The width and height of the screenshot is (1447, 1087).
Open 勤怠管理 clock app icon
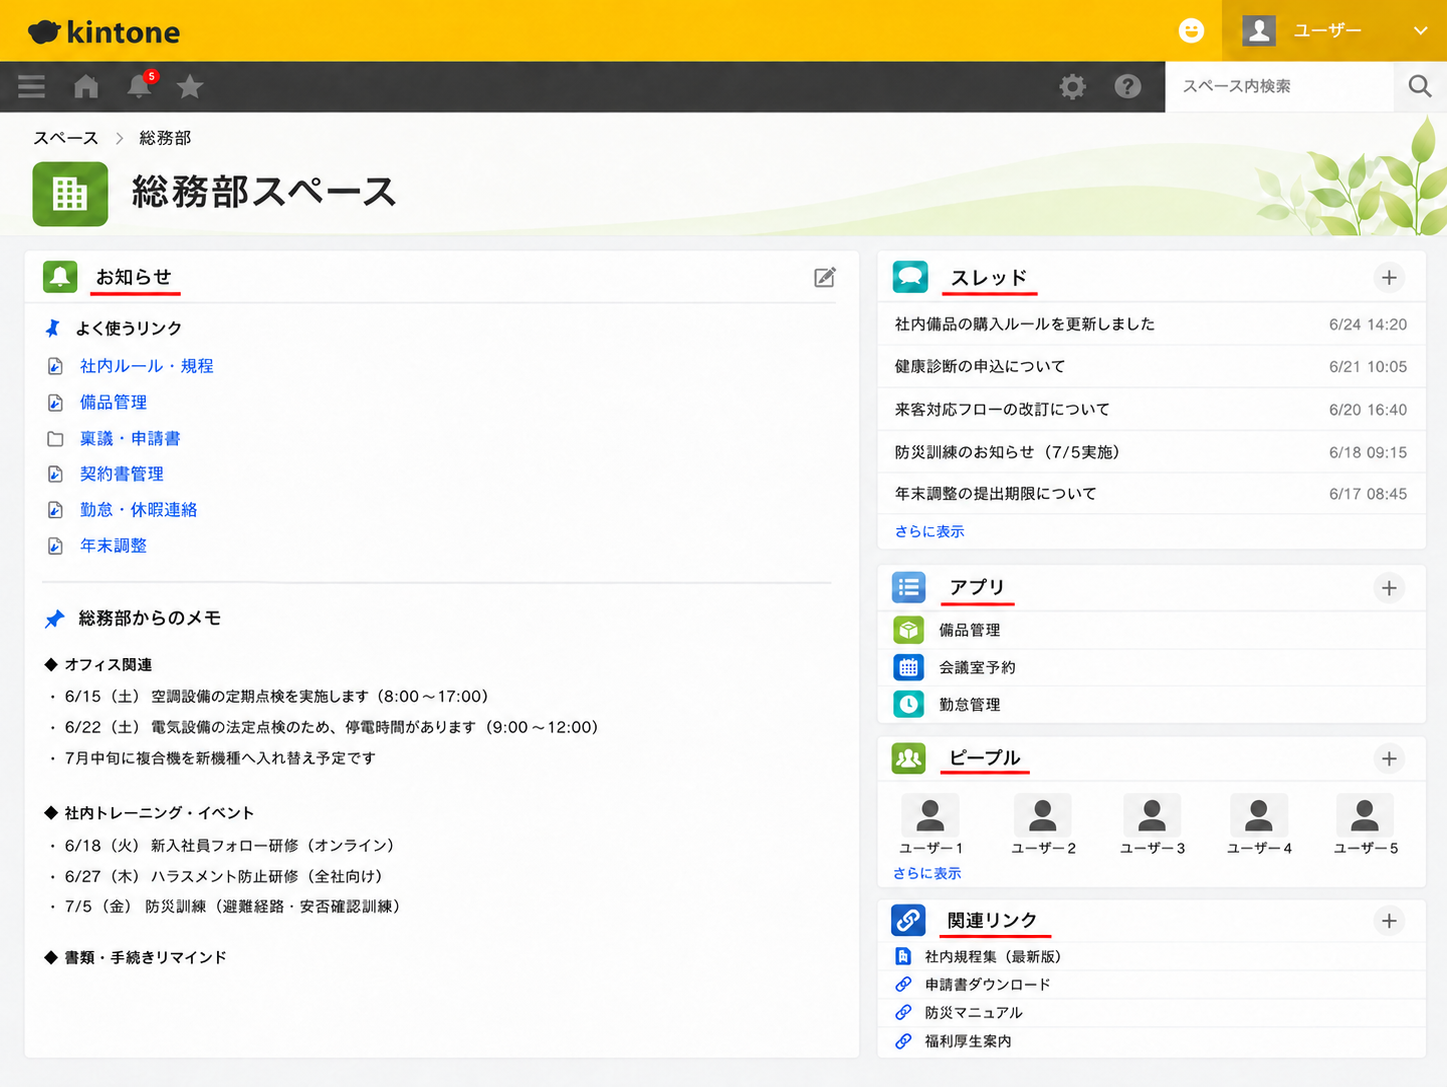[x=908, y=704]
